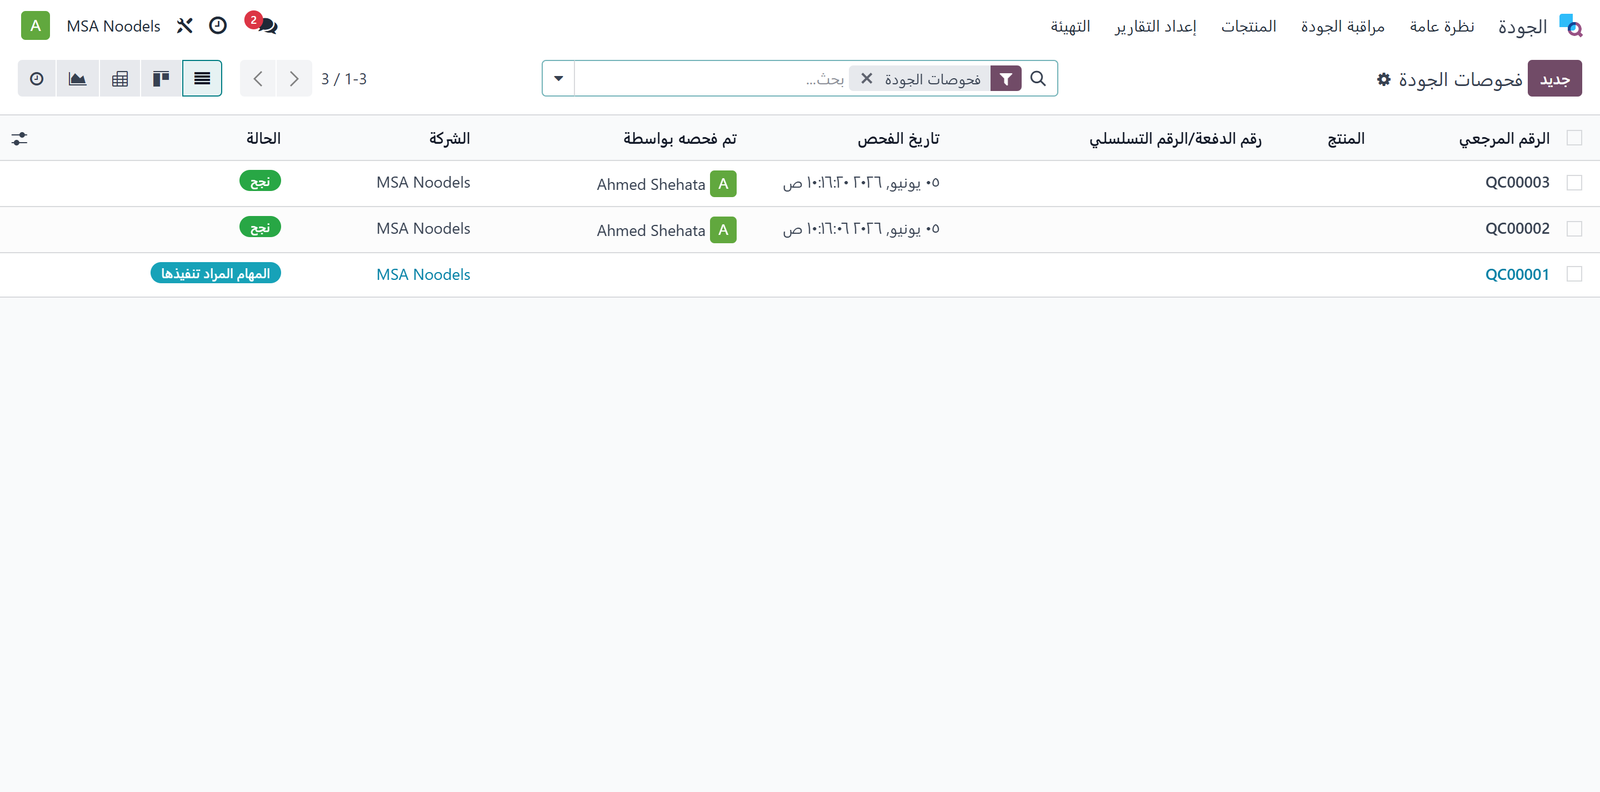This screenshot has height=792, width=1600.
Task: Open the مراقبة الجودة menu
Action: [1343, 26]
